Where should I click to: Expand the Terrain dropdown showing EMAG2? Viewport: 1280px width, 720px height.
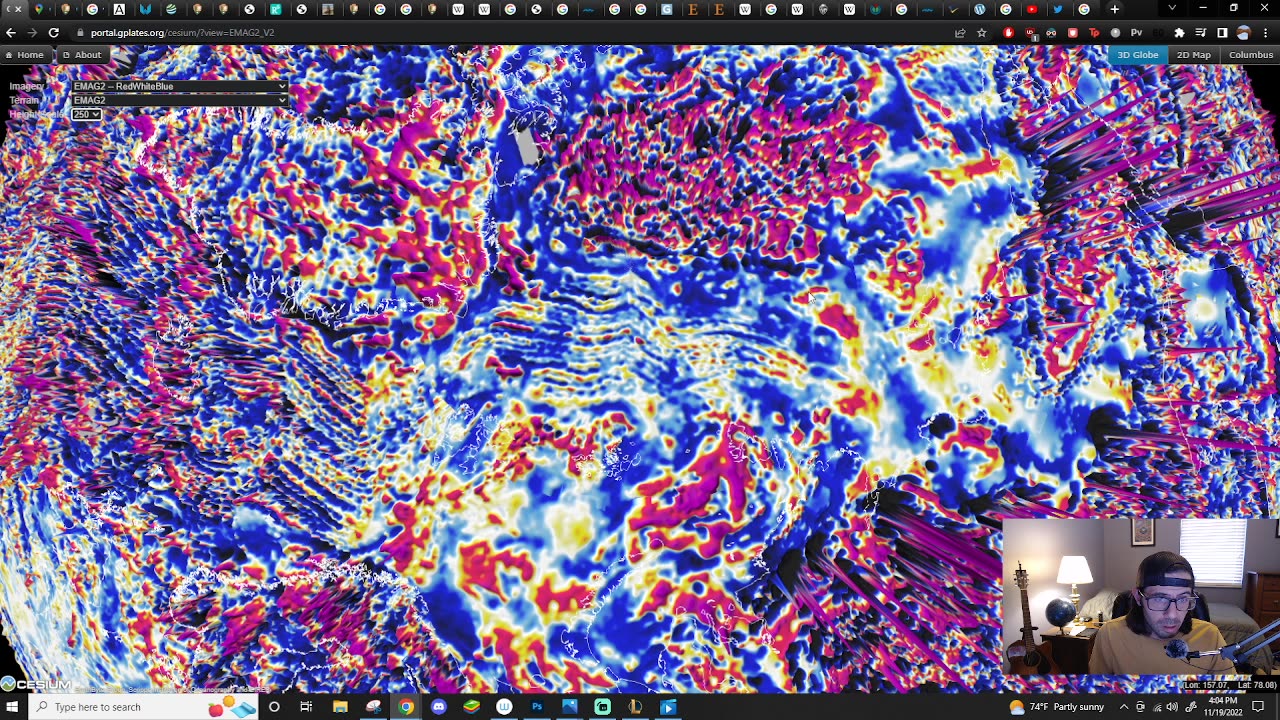pyautogui.click(x=180, y=100)
